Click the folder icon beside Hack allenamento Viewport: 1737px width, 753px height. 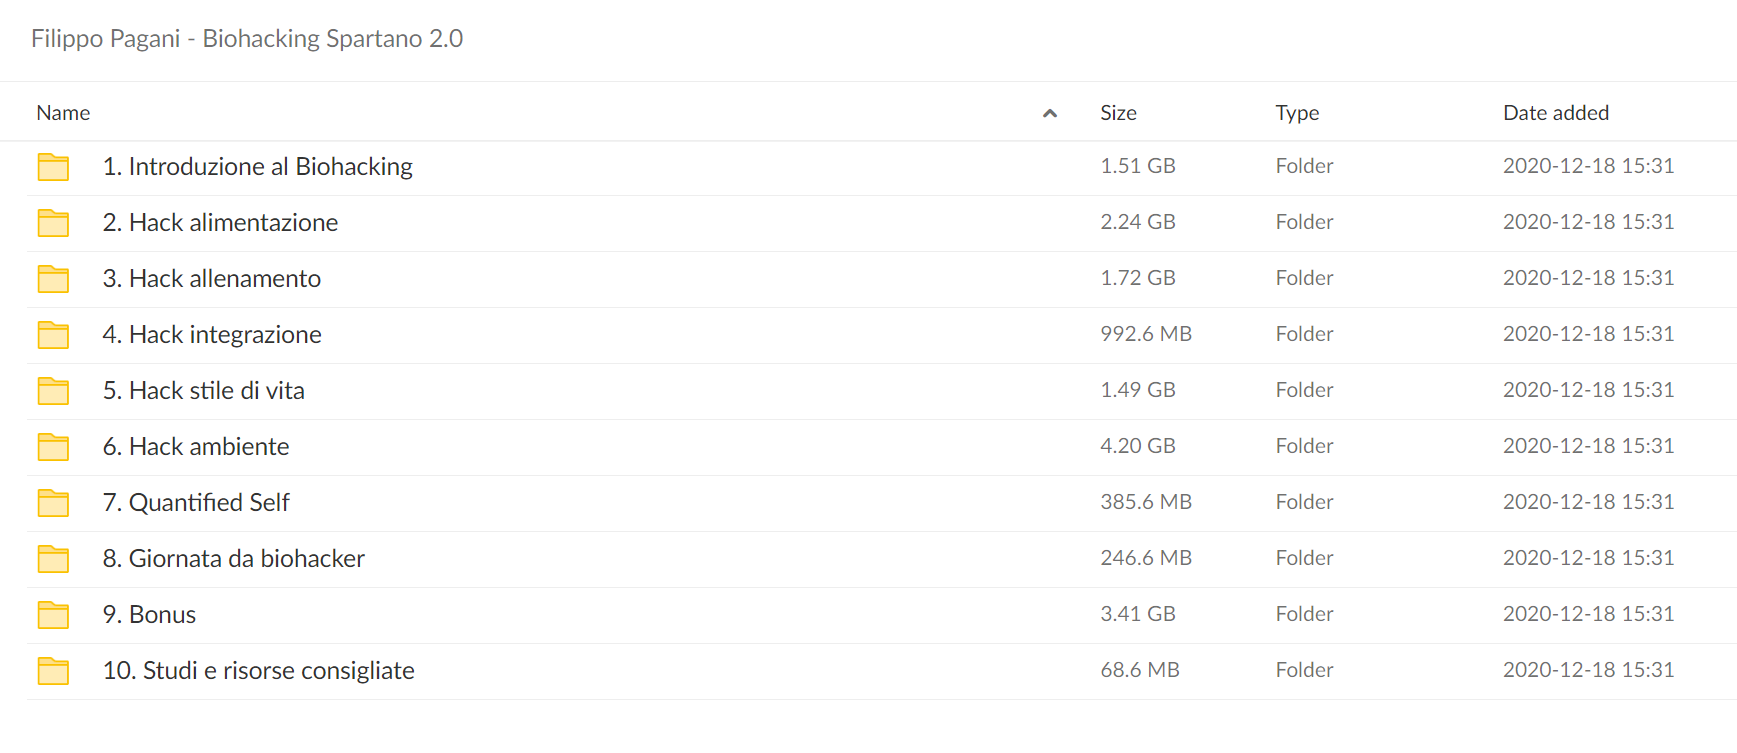[x=53, y=279]
